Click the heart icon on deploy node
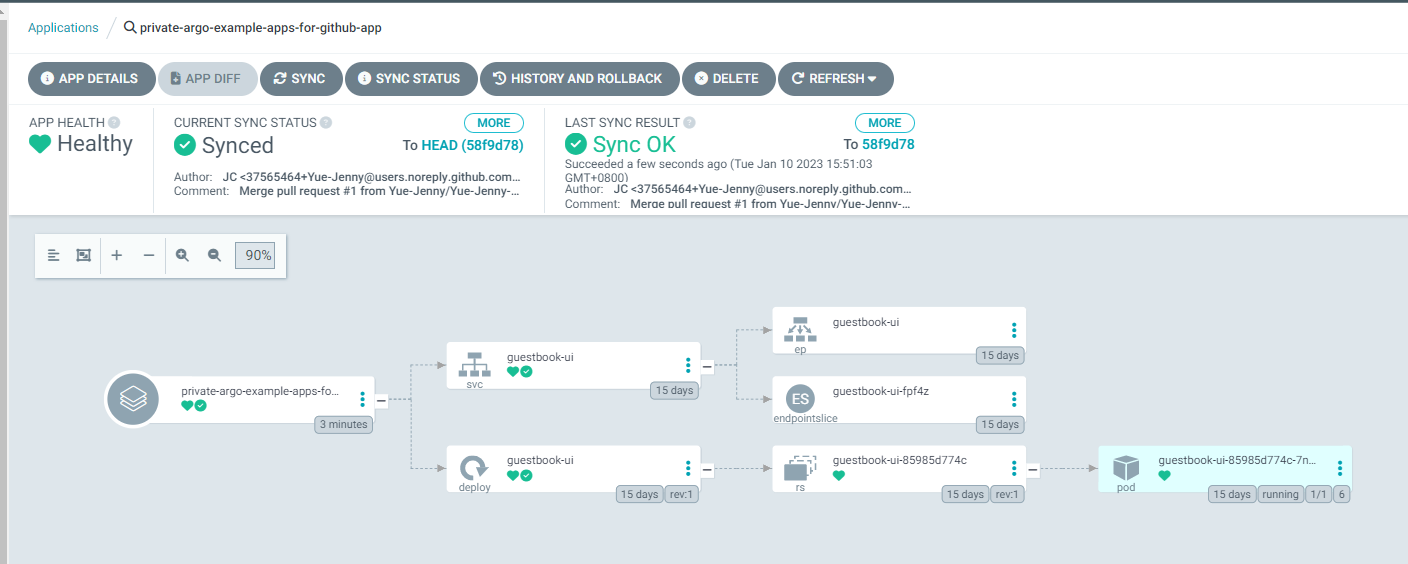The width and height of the screenshot is (1408, 564). [513, 476]
